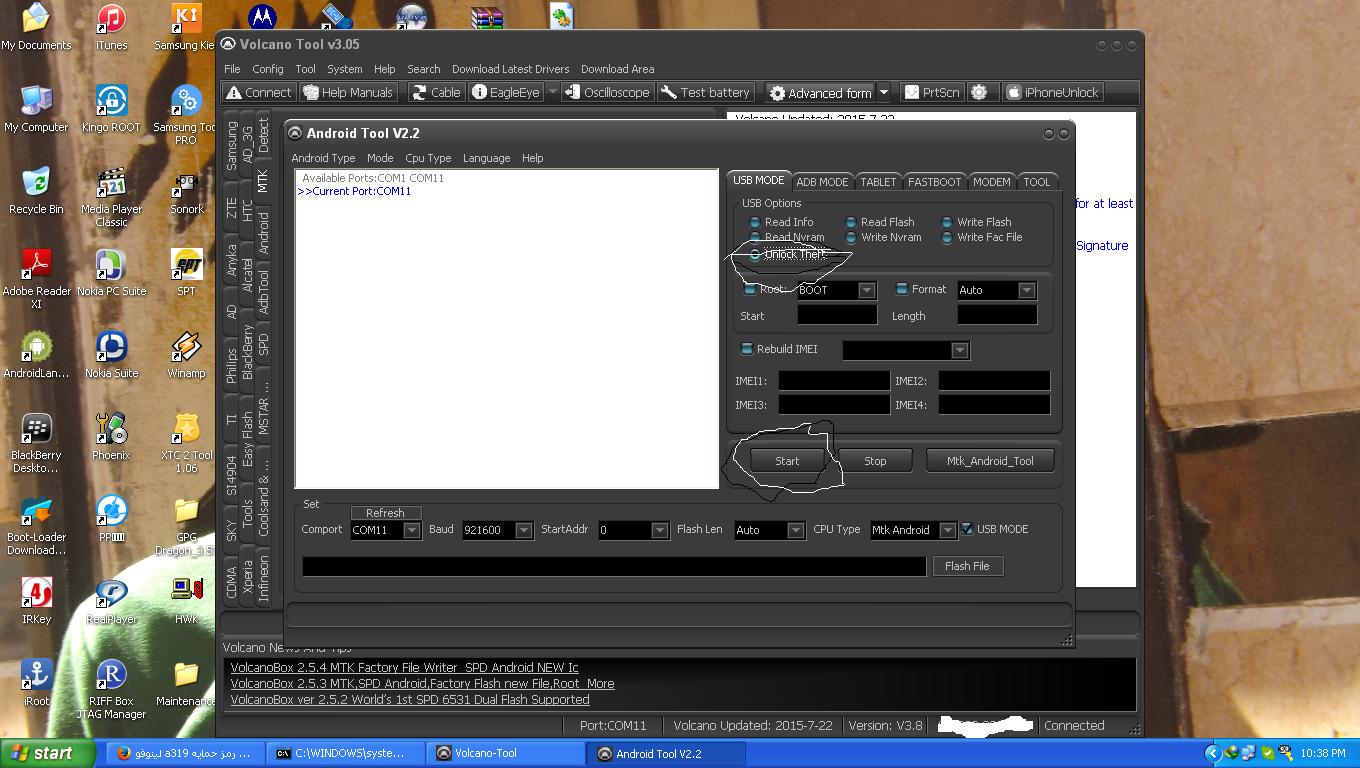Image resolution: width=1360 pixels, height=768 pixels.
Task: Expand the Rebuild IMEI dropdown
Action: [960, 350]
